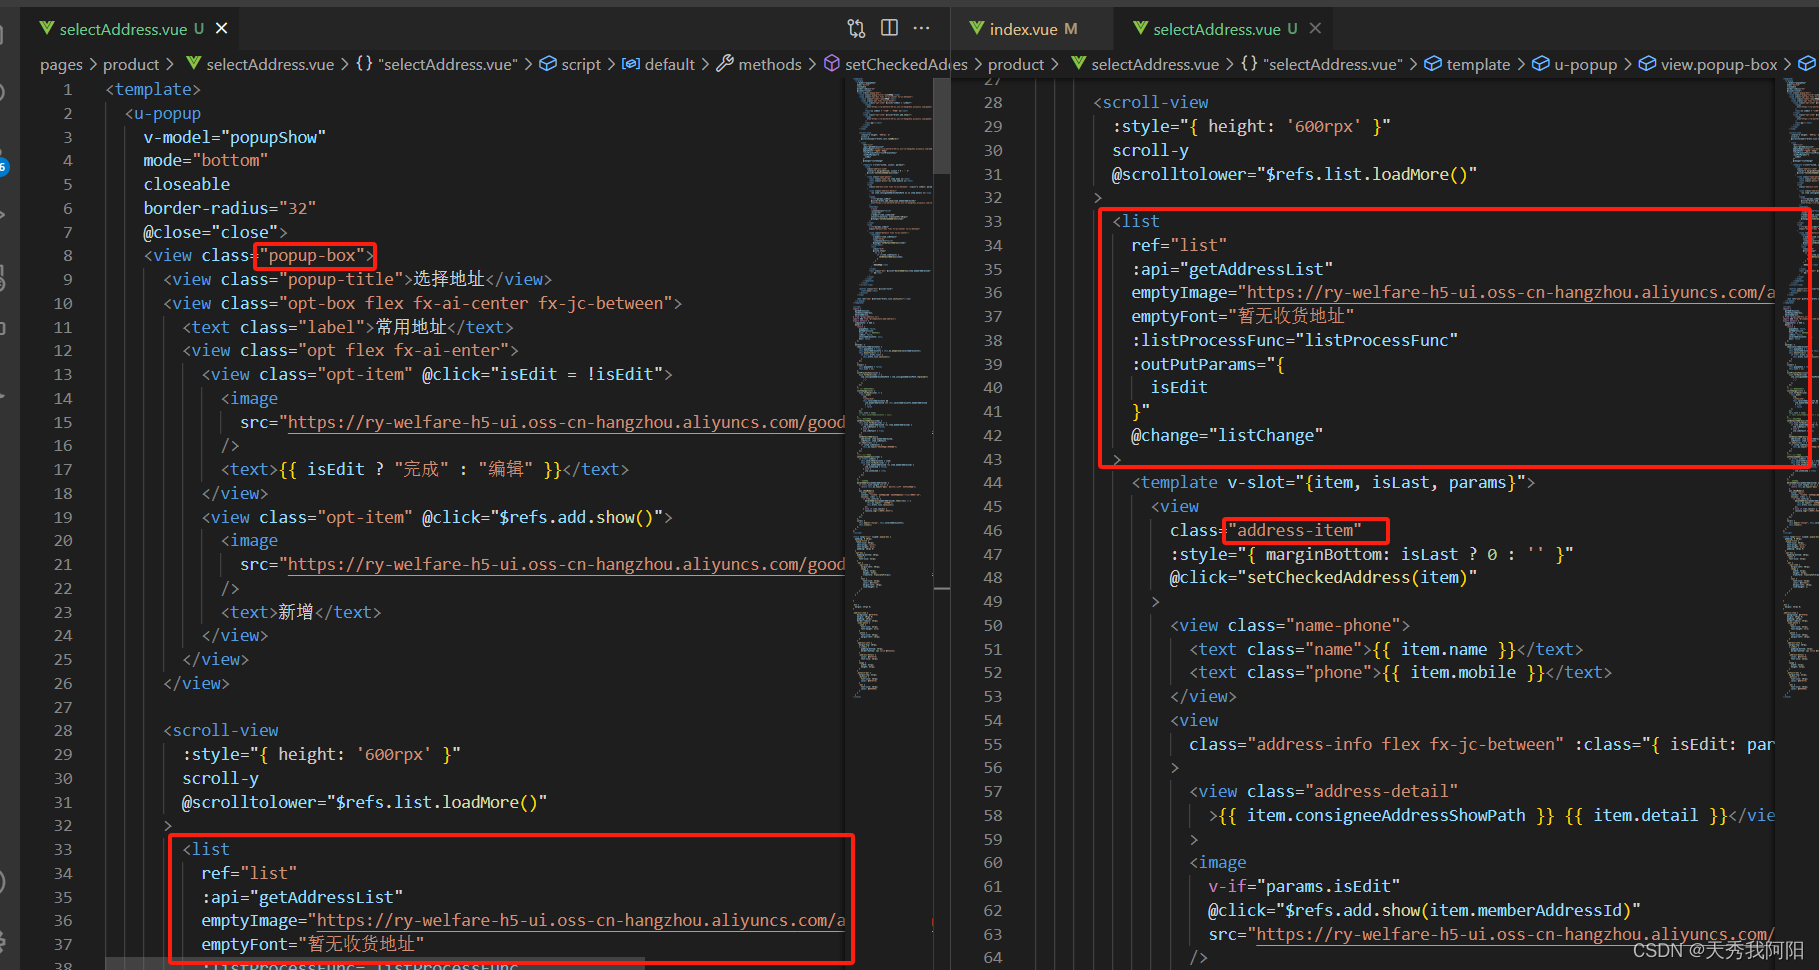Click the left editor horizontal scrollbar
Viewport: 1819px width, 970px height.
[375, 964]
